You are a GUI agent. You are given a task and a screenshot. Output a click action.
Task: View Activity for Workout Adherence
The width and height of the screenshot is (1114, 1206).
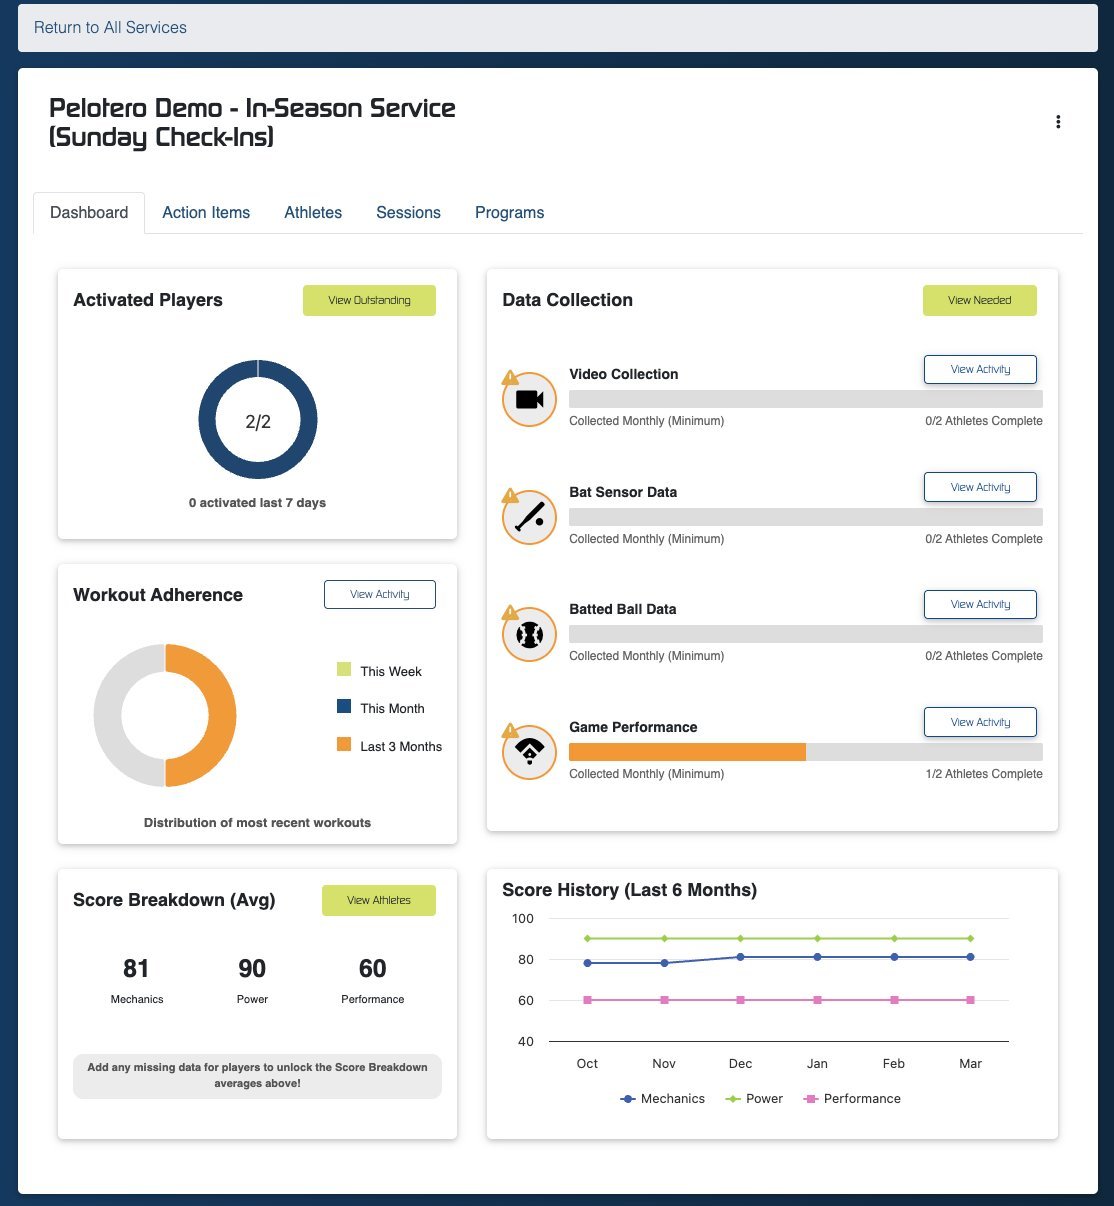[x=380, y=594]
